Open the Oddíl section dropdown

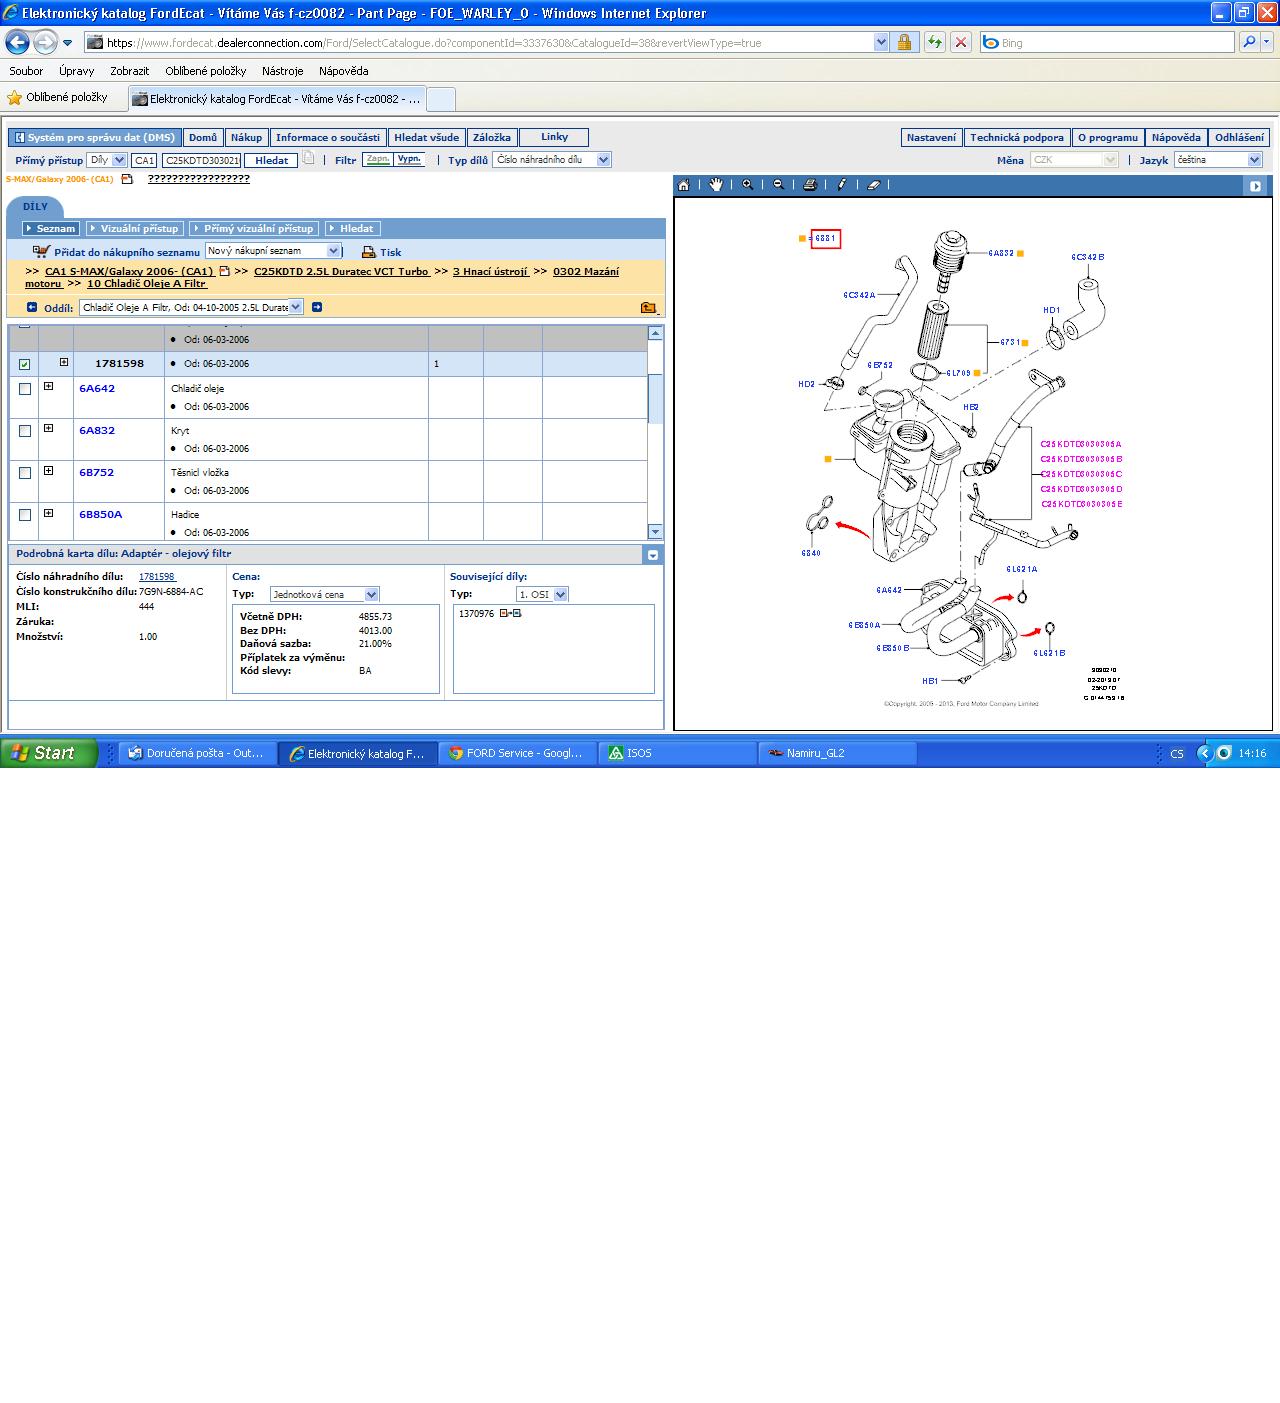tap(296, 307)
